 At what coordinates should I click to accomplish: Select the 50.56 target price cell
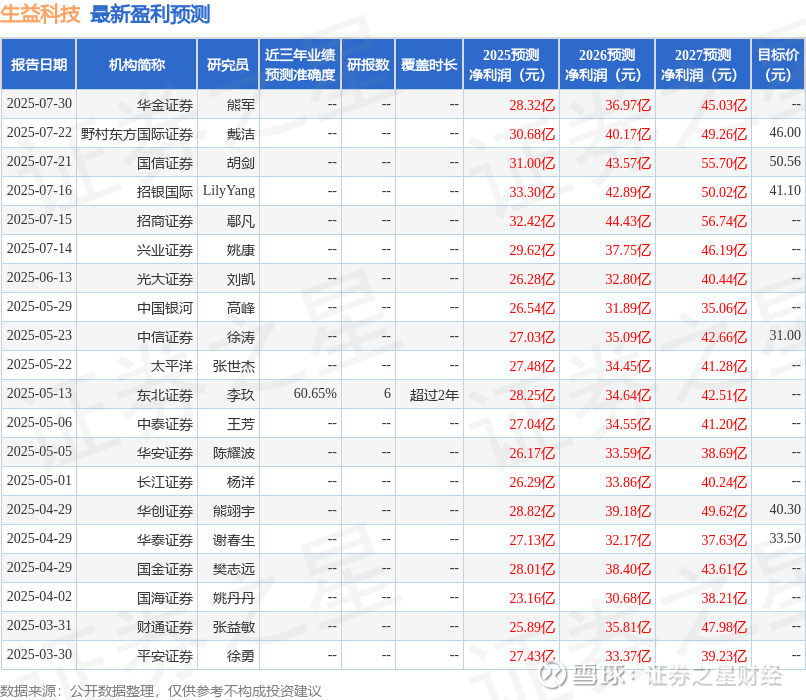[x=785, y=161]
